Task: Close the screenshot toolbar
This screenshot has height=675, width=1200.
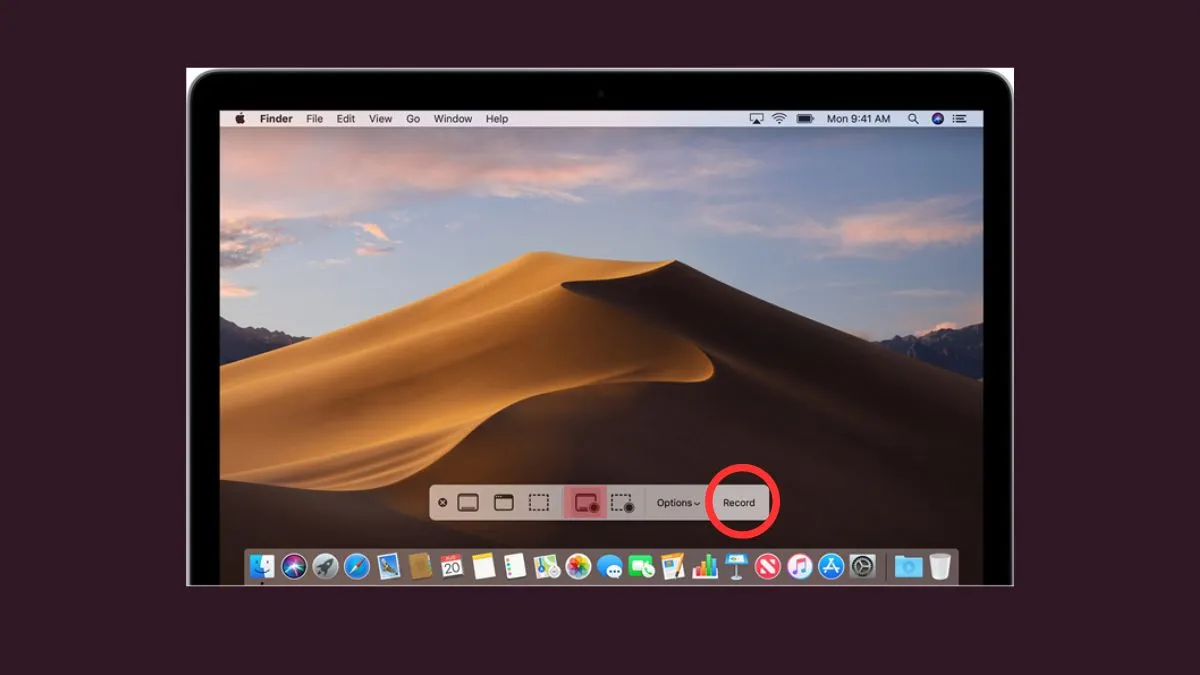Action: point(443,503)
